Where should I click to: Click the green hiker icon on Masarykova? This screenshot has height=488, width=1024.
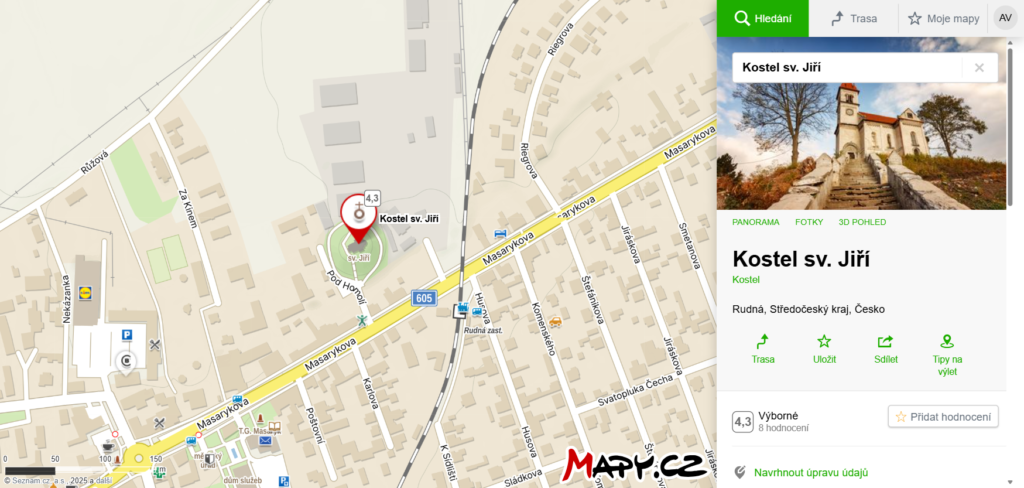pyautogui.click(x=362, y=320)
